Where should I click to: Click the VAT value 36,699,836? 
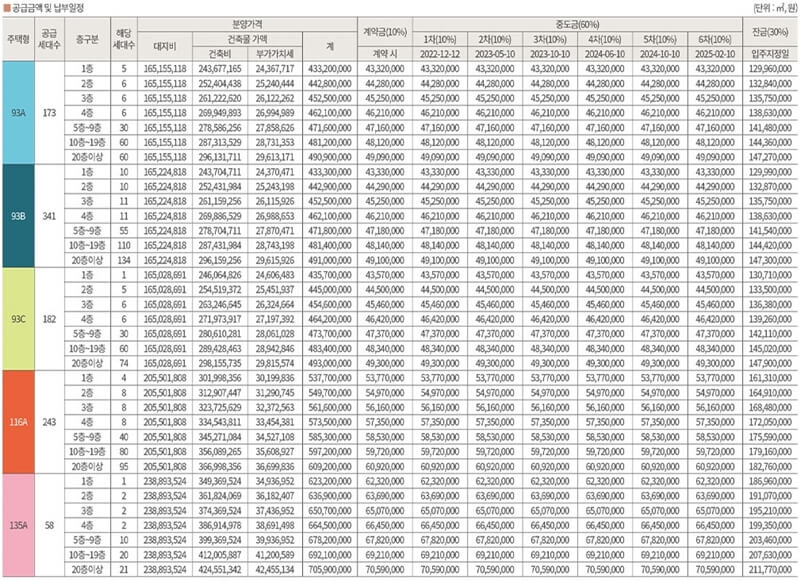pos(275,467)
